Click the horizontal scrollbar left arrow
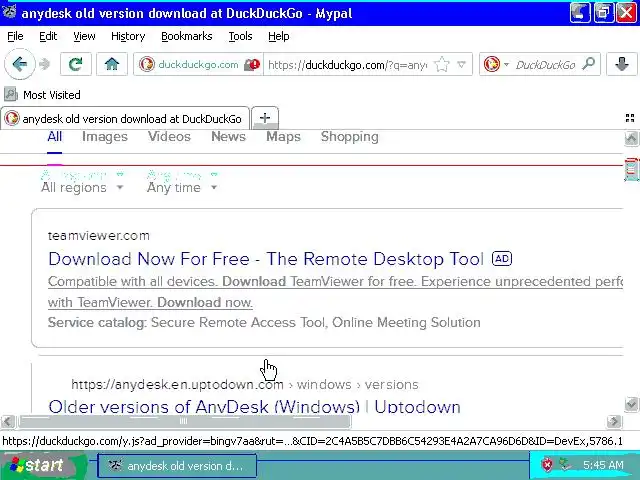 [x=8, y=421]
